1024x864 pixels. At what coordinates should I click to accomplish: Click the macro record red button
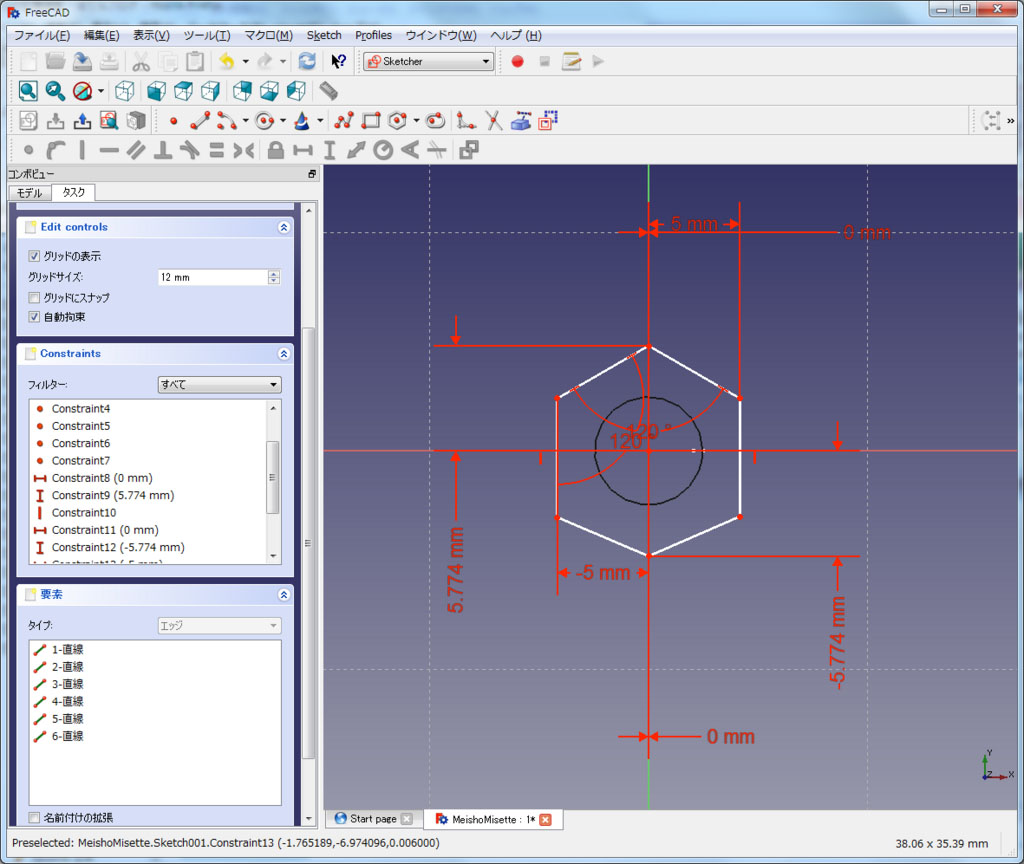click(x=517, y=61)
